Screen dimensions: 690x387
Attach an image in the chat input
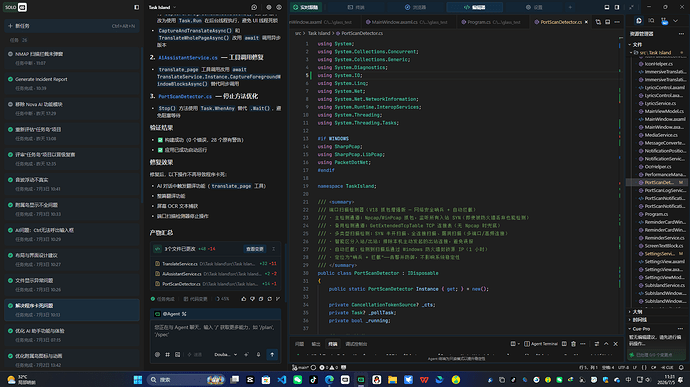click(177, 354)
